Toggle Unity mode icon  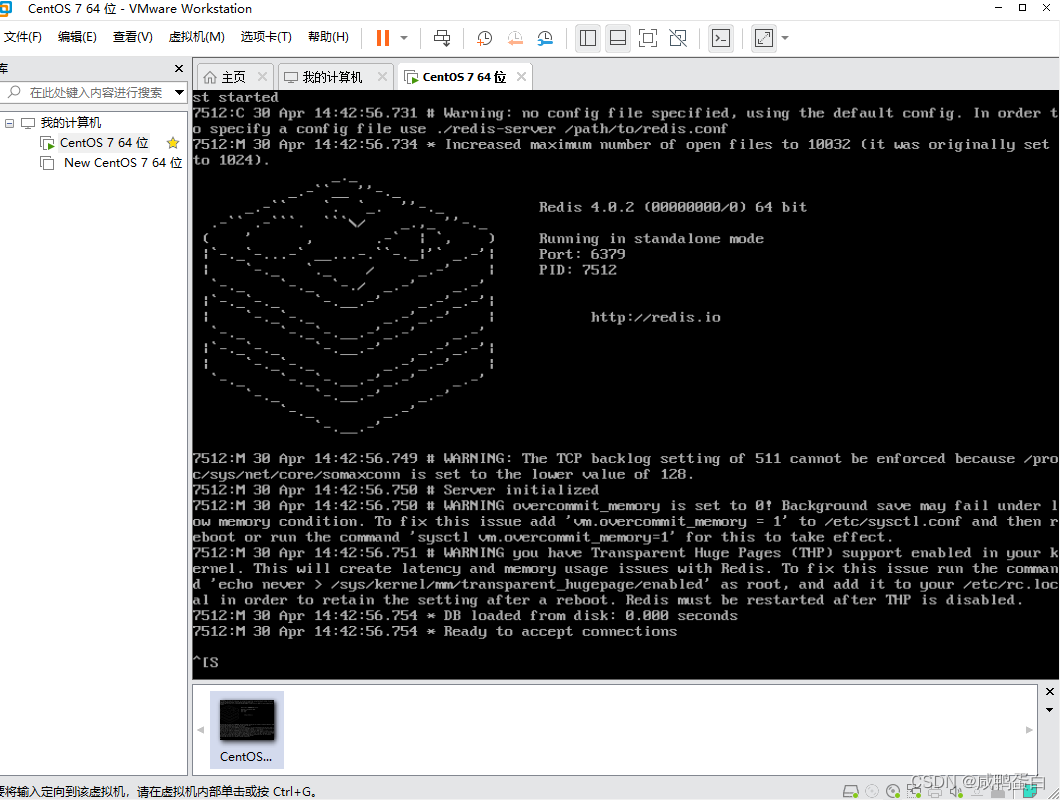(677, 38)
